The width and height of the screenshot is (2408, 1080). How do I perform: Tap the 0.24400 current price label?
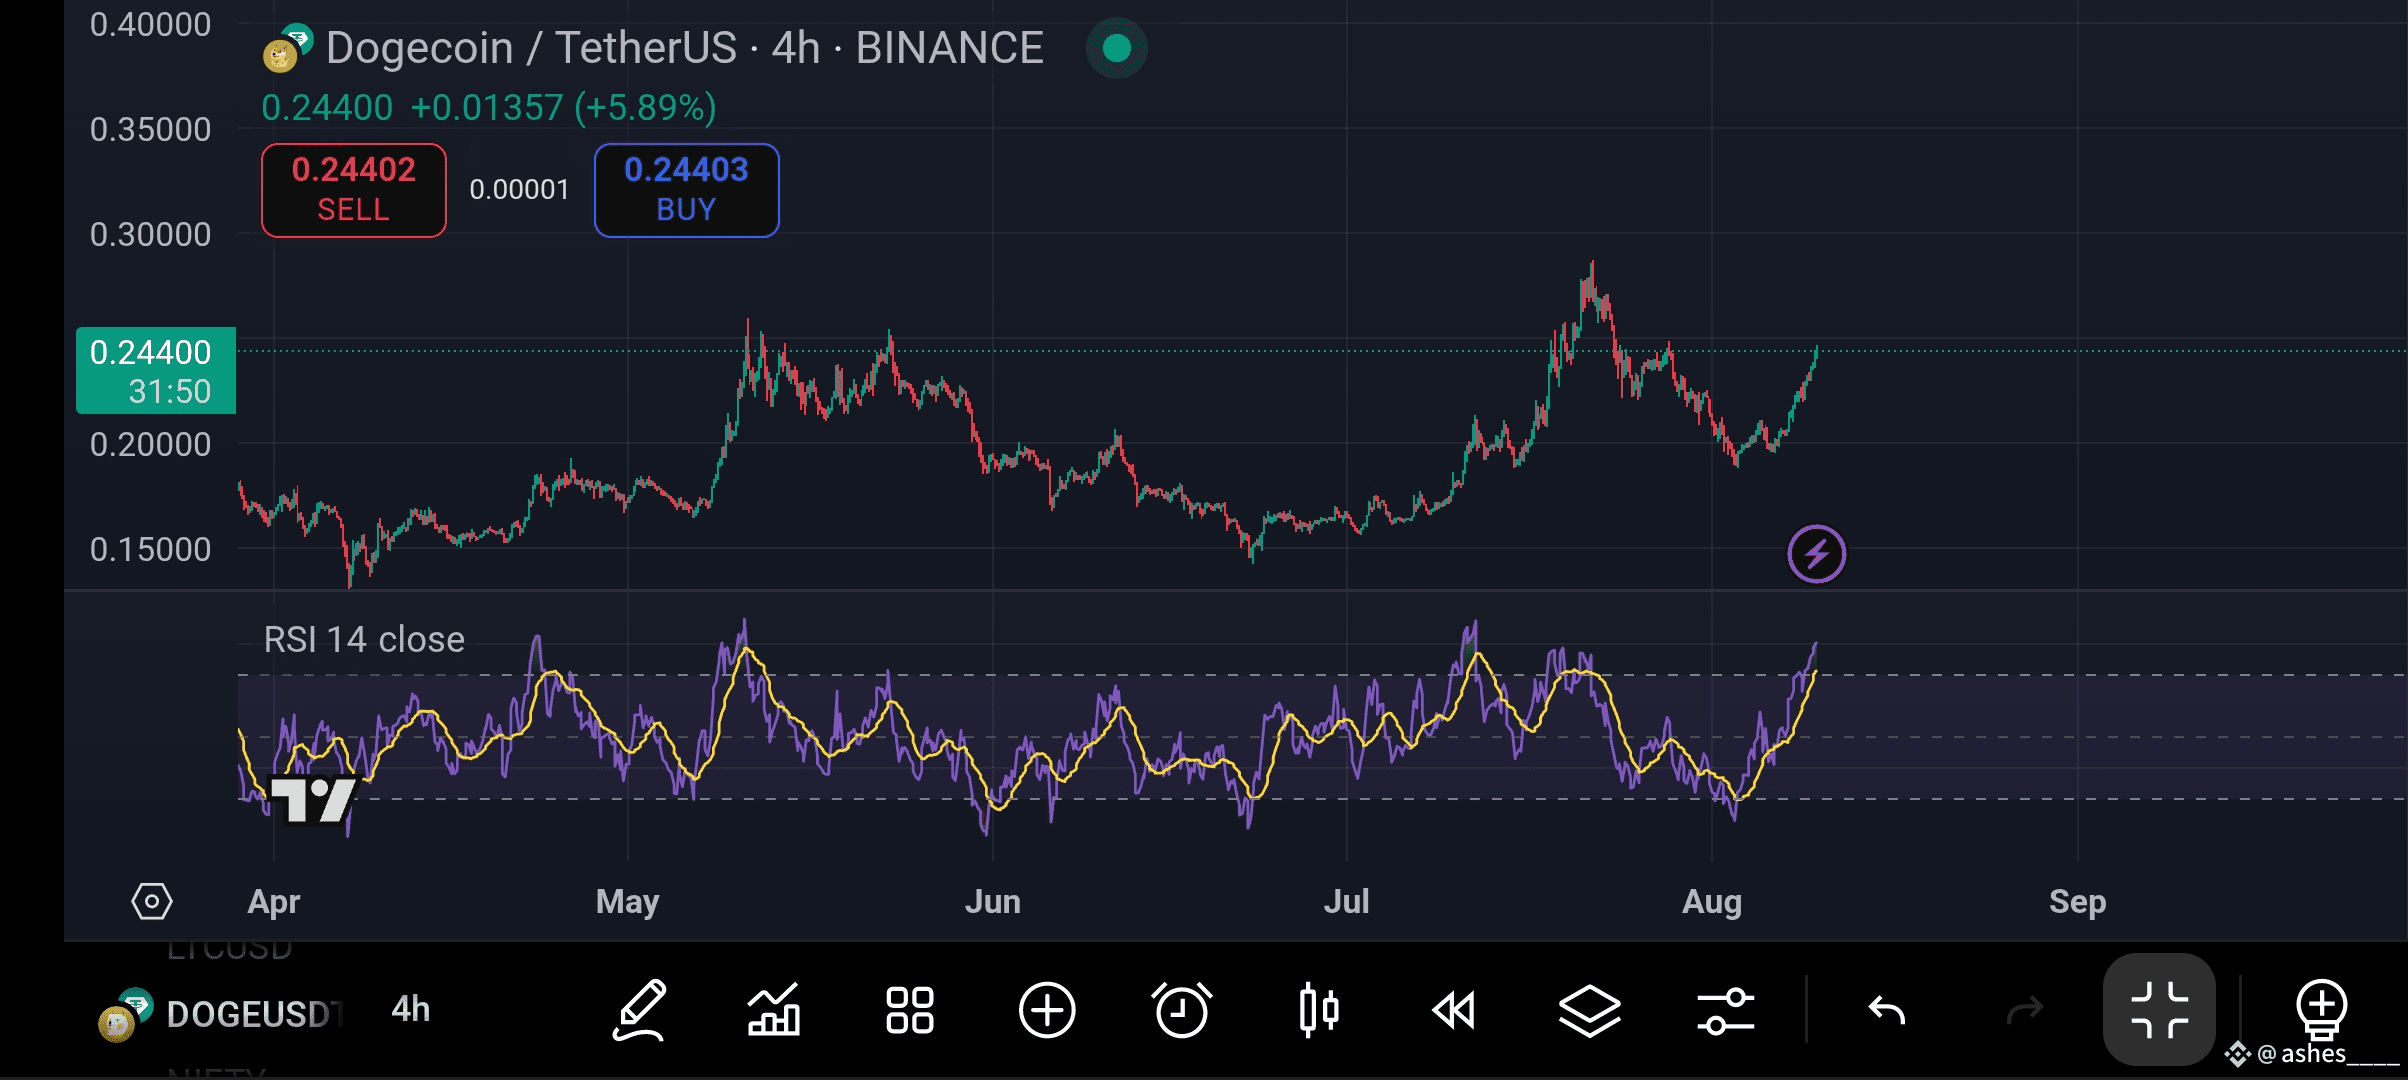[x=156, y=371]
